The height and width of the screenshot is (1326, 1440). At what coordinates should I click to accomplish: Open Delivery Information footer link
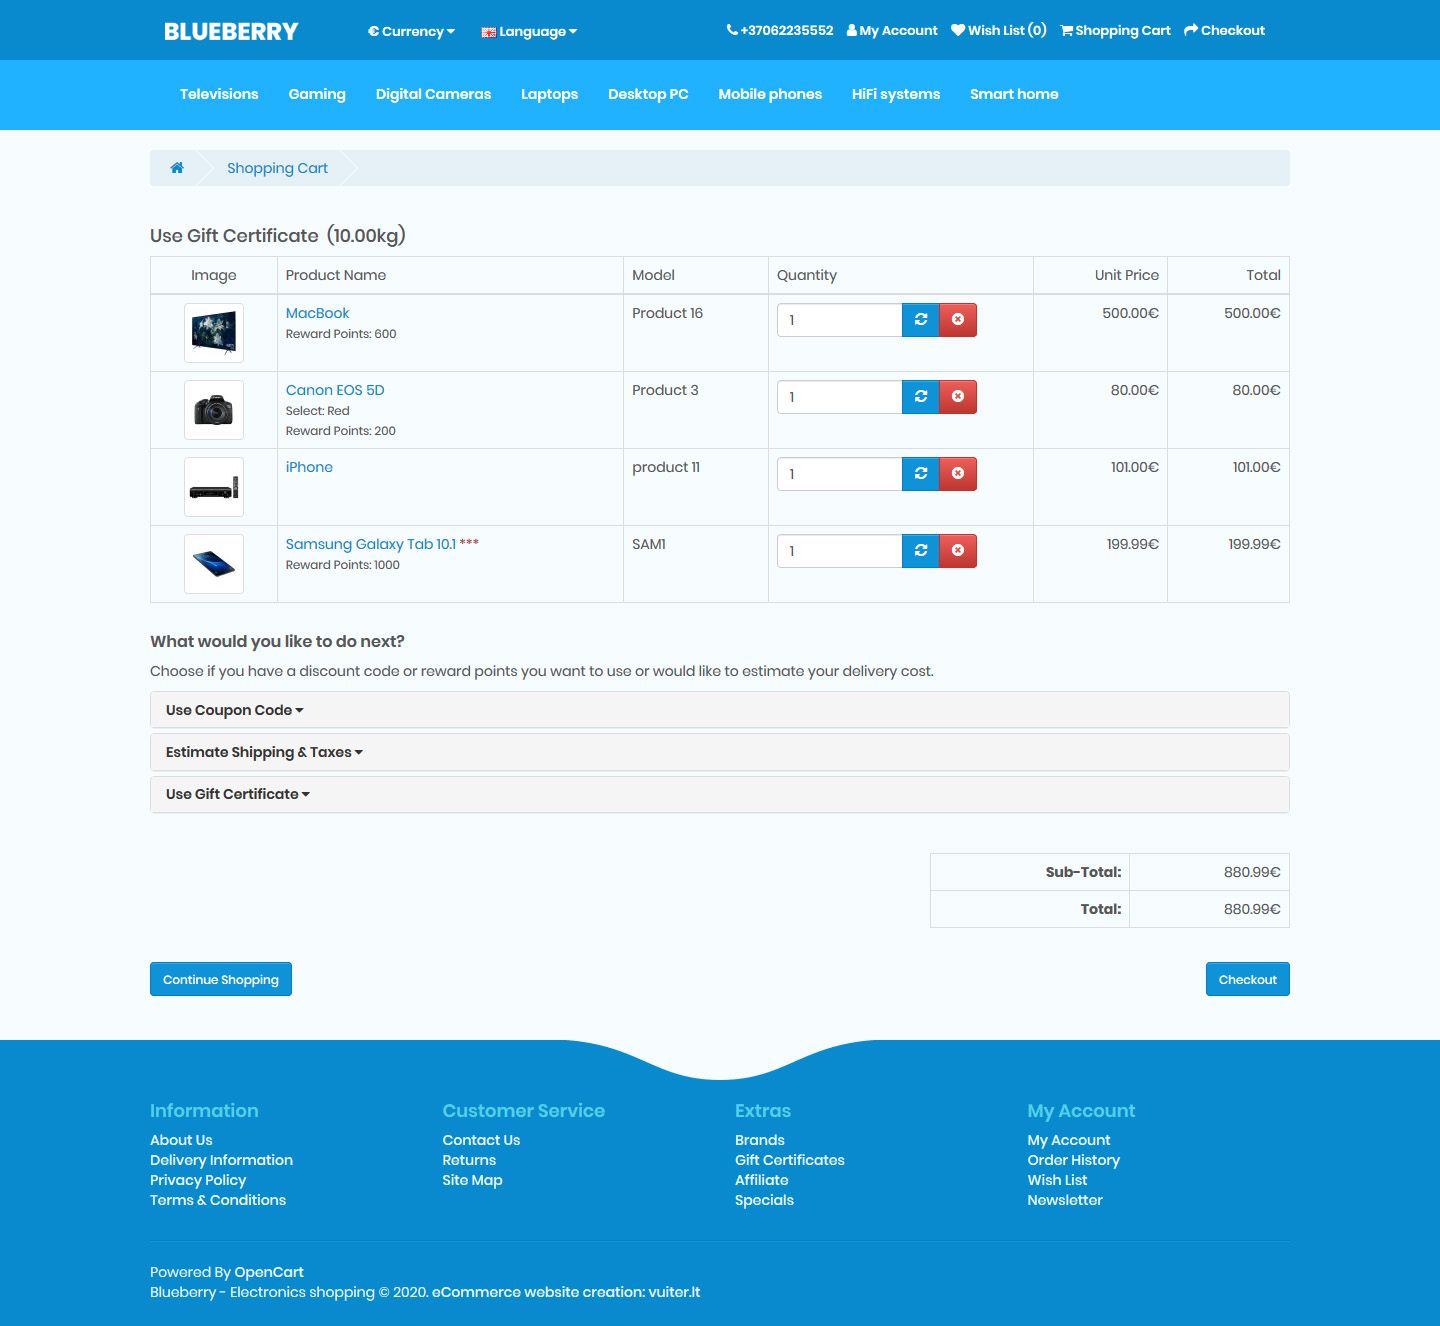tap(221, 1160)
